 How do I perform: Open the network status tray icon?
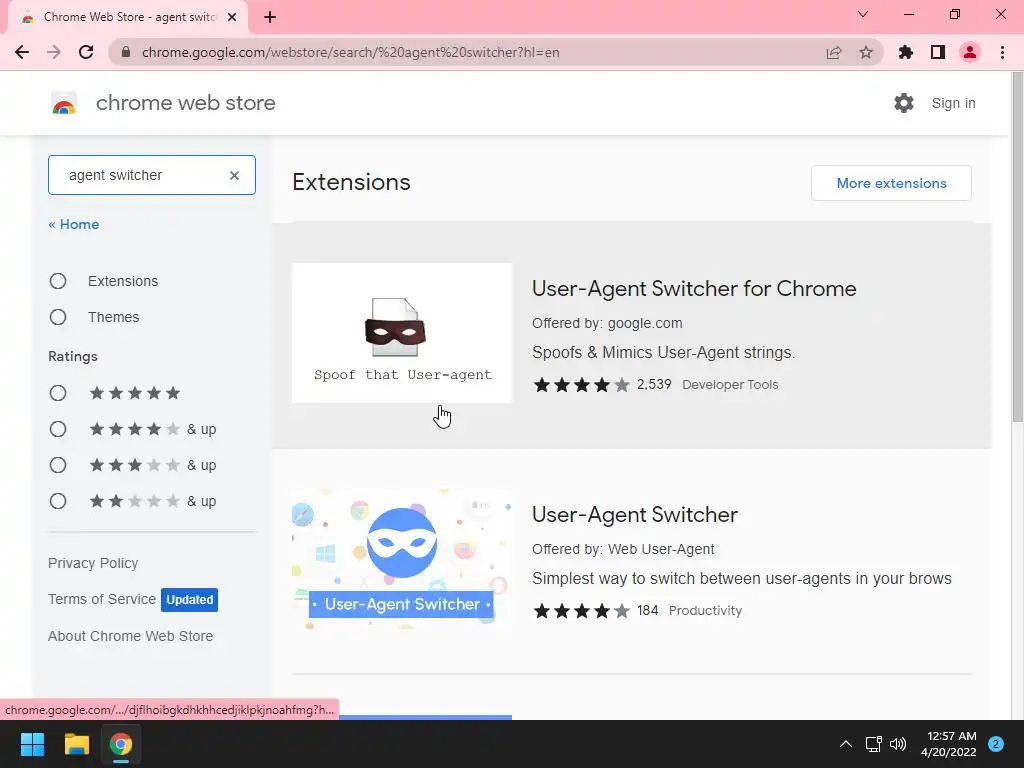tap(873, 744)
